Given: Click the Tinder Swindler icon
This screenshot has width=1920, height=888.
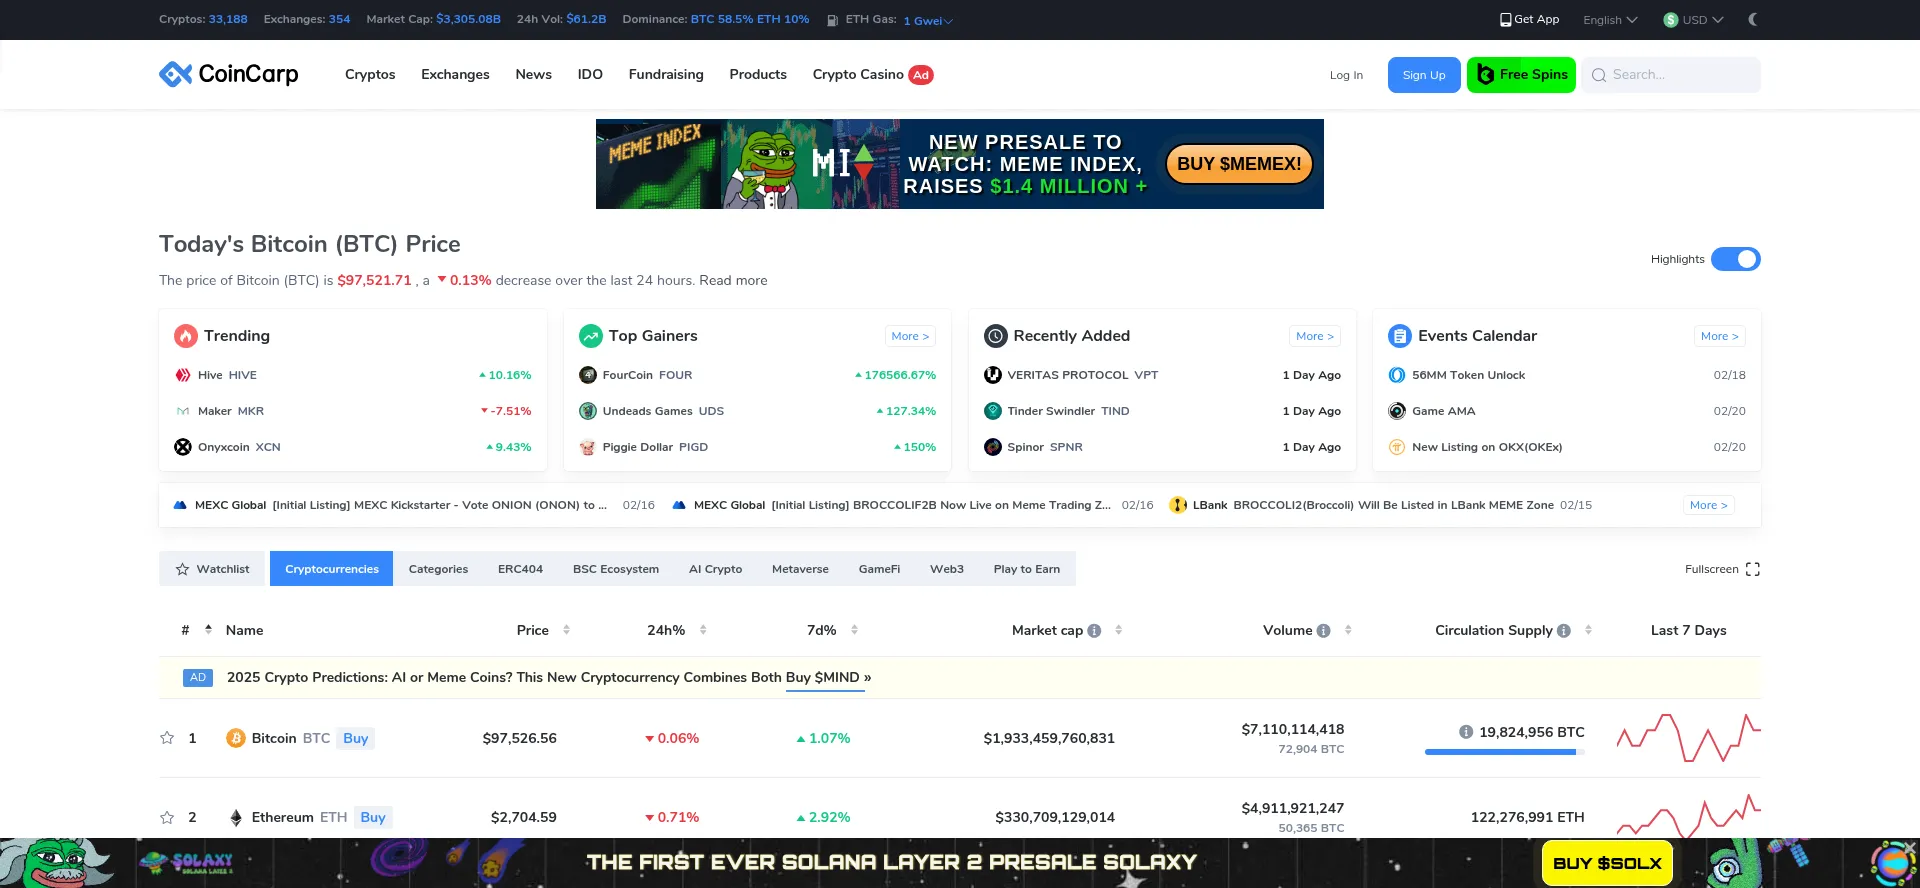Looking at the screenshot, I should [x=993, y=411].
